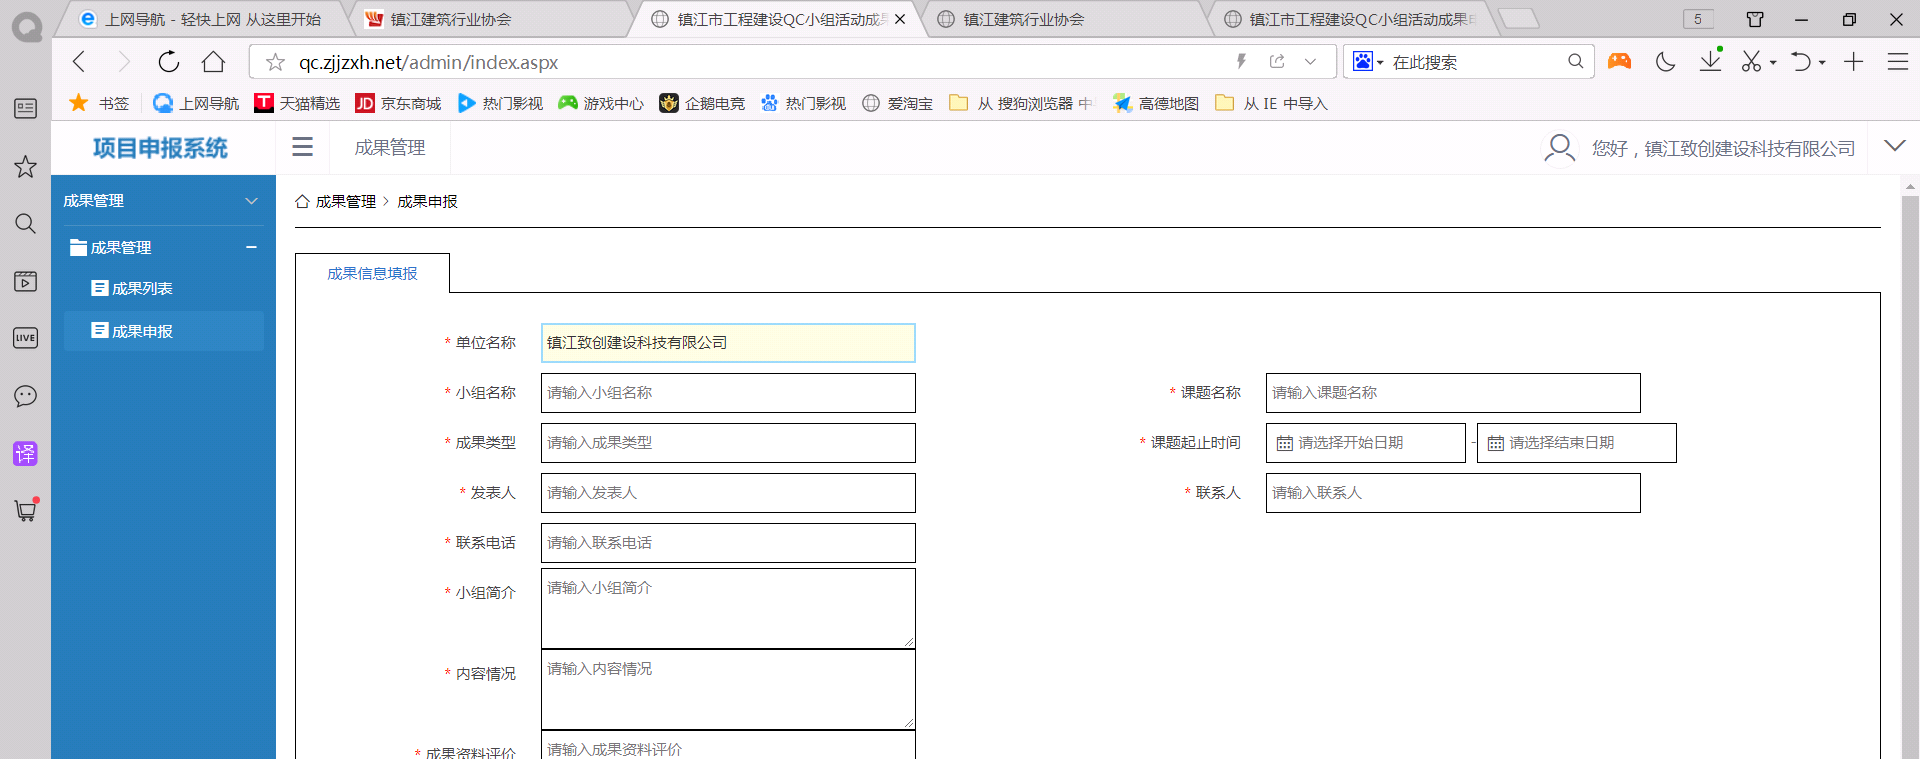Screen dimensions: 1920x759
Task: Click the 发表人 input field
Action: point(728,493)
